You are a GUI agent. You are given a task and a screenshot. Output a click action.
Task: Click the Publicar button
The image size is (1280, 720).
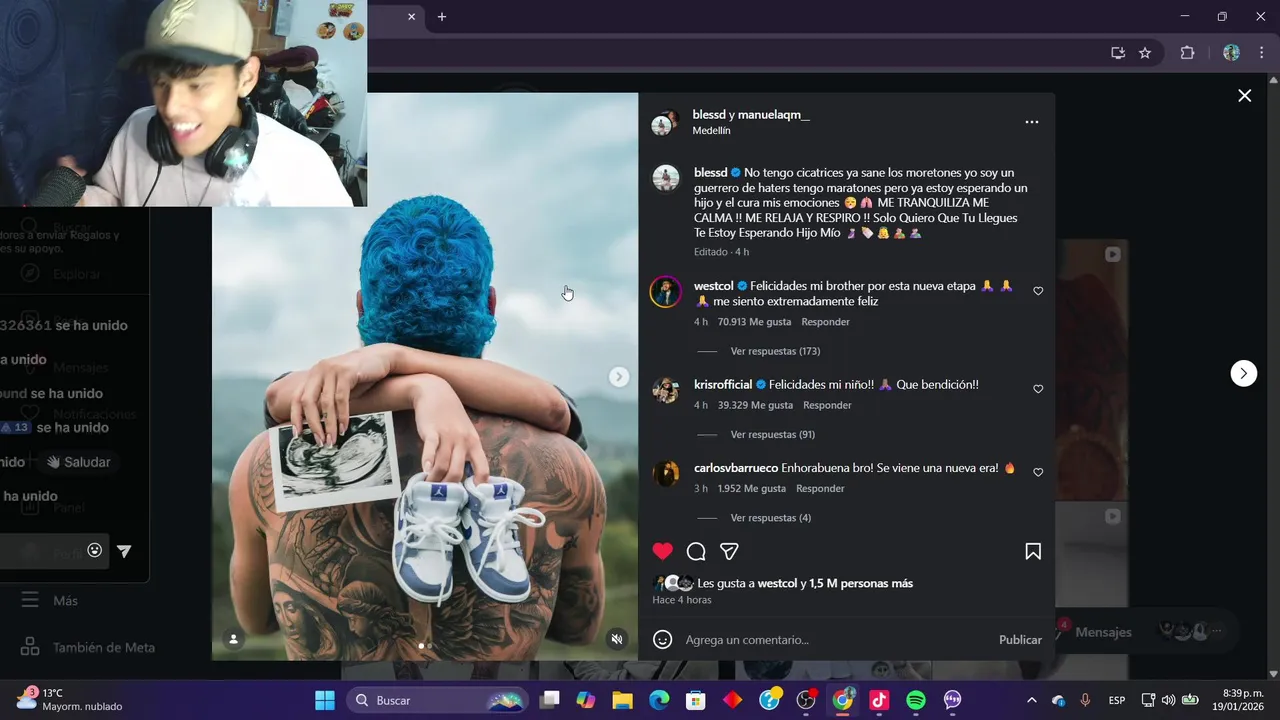coord(1020,640)
